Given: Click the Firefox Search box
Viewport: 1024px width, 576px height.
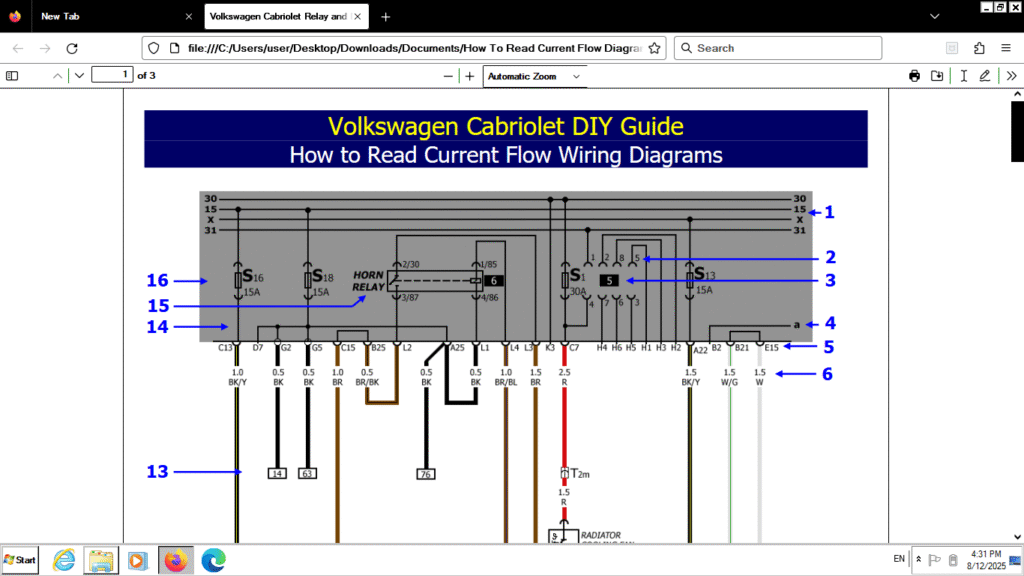Looking at the screenshot, I should [778, 48].
